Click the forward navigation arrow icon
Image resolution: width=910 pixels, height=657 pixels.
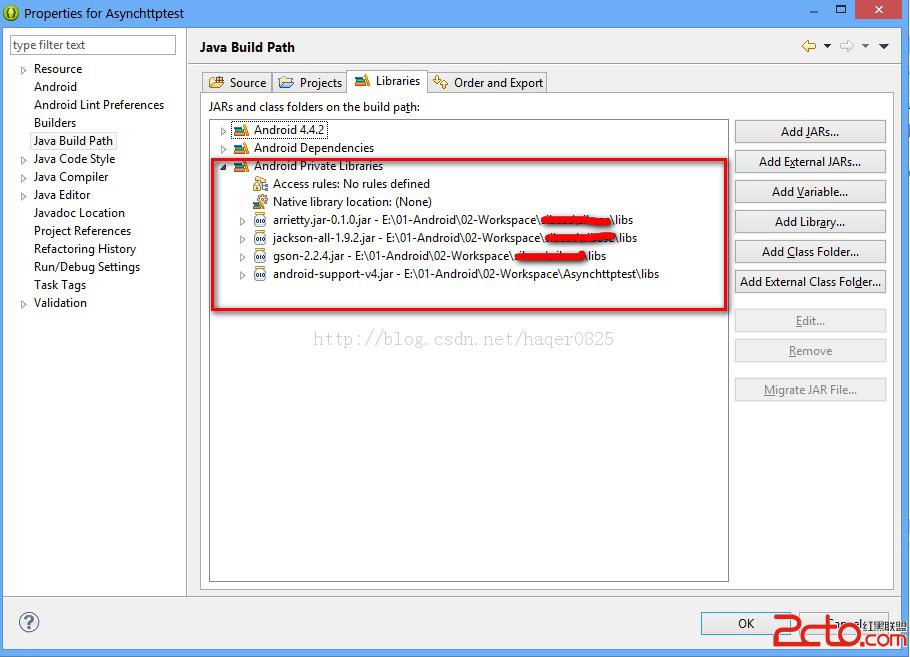click(x=847, y=46)
